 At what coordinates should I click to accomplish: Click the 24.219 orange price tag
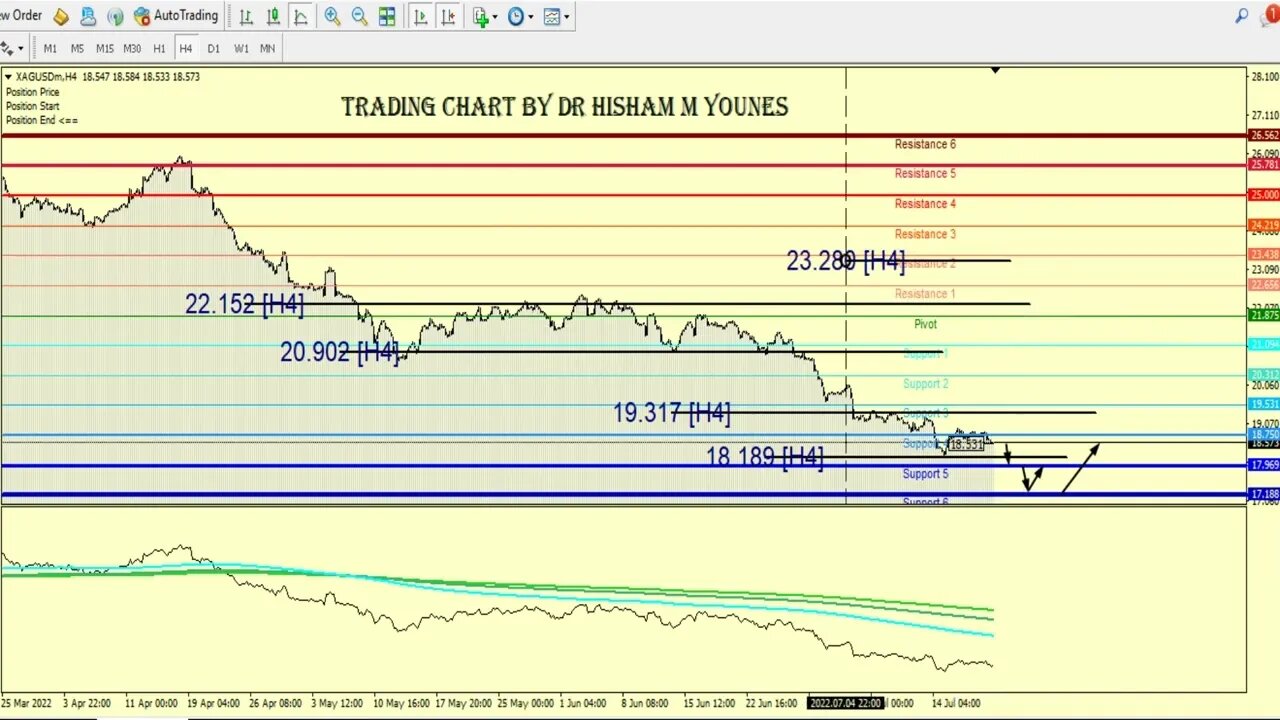[x=1264, y=226]
